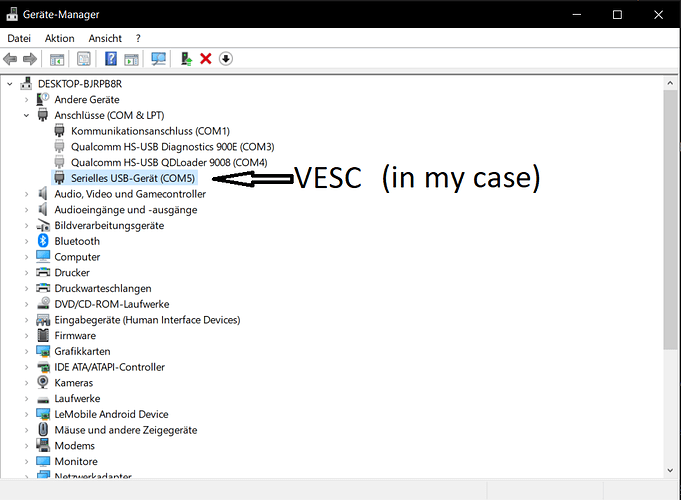Expand the Computer category

pyautogui.click(x=26, y=257)
